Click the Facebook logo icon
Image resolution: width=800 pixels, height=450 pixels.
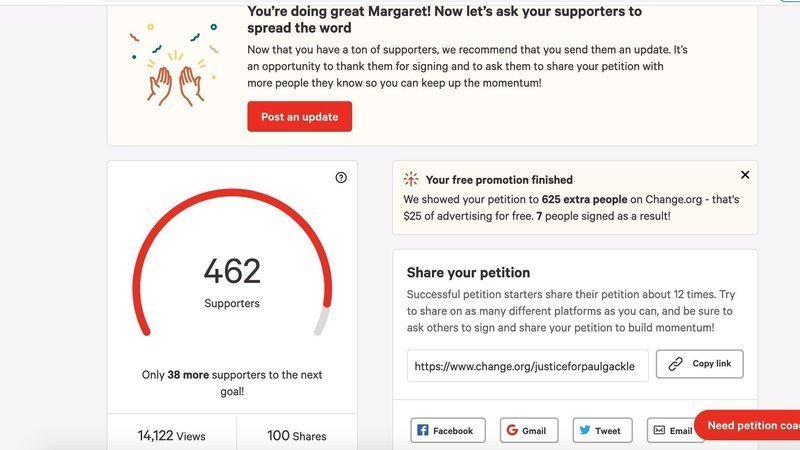tap(423, 430)
